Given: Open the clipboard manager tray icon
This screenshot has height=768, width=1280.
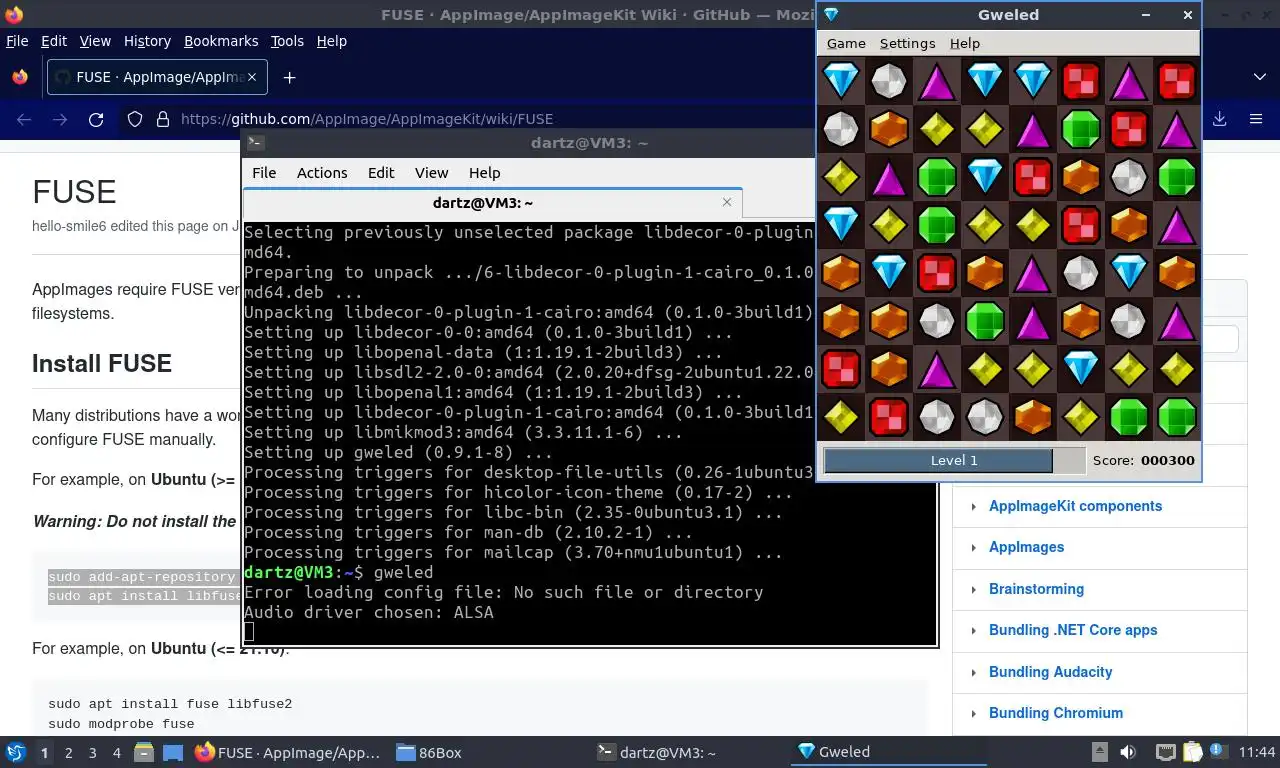Looking at the screenshot, I should pyautogui.click(x=1192, y=752).
